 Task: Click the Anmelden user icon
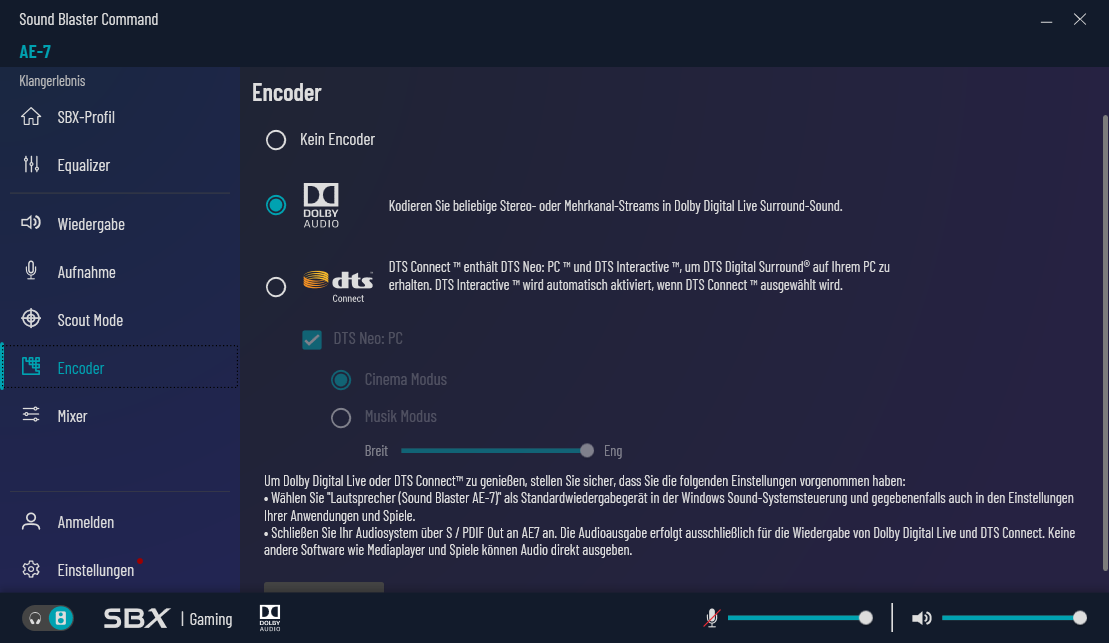tap(31, 521)
